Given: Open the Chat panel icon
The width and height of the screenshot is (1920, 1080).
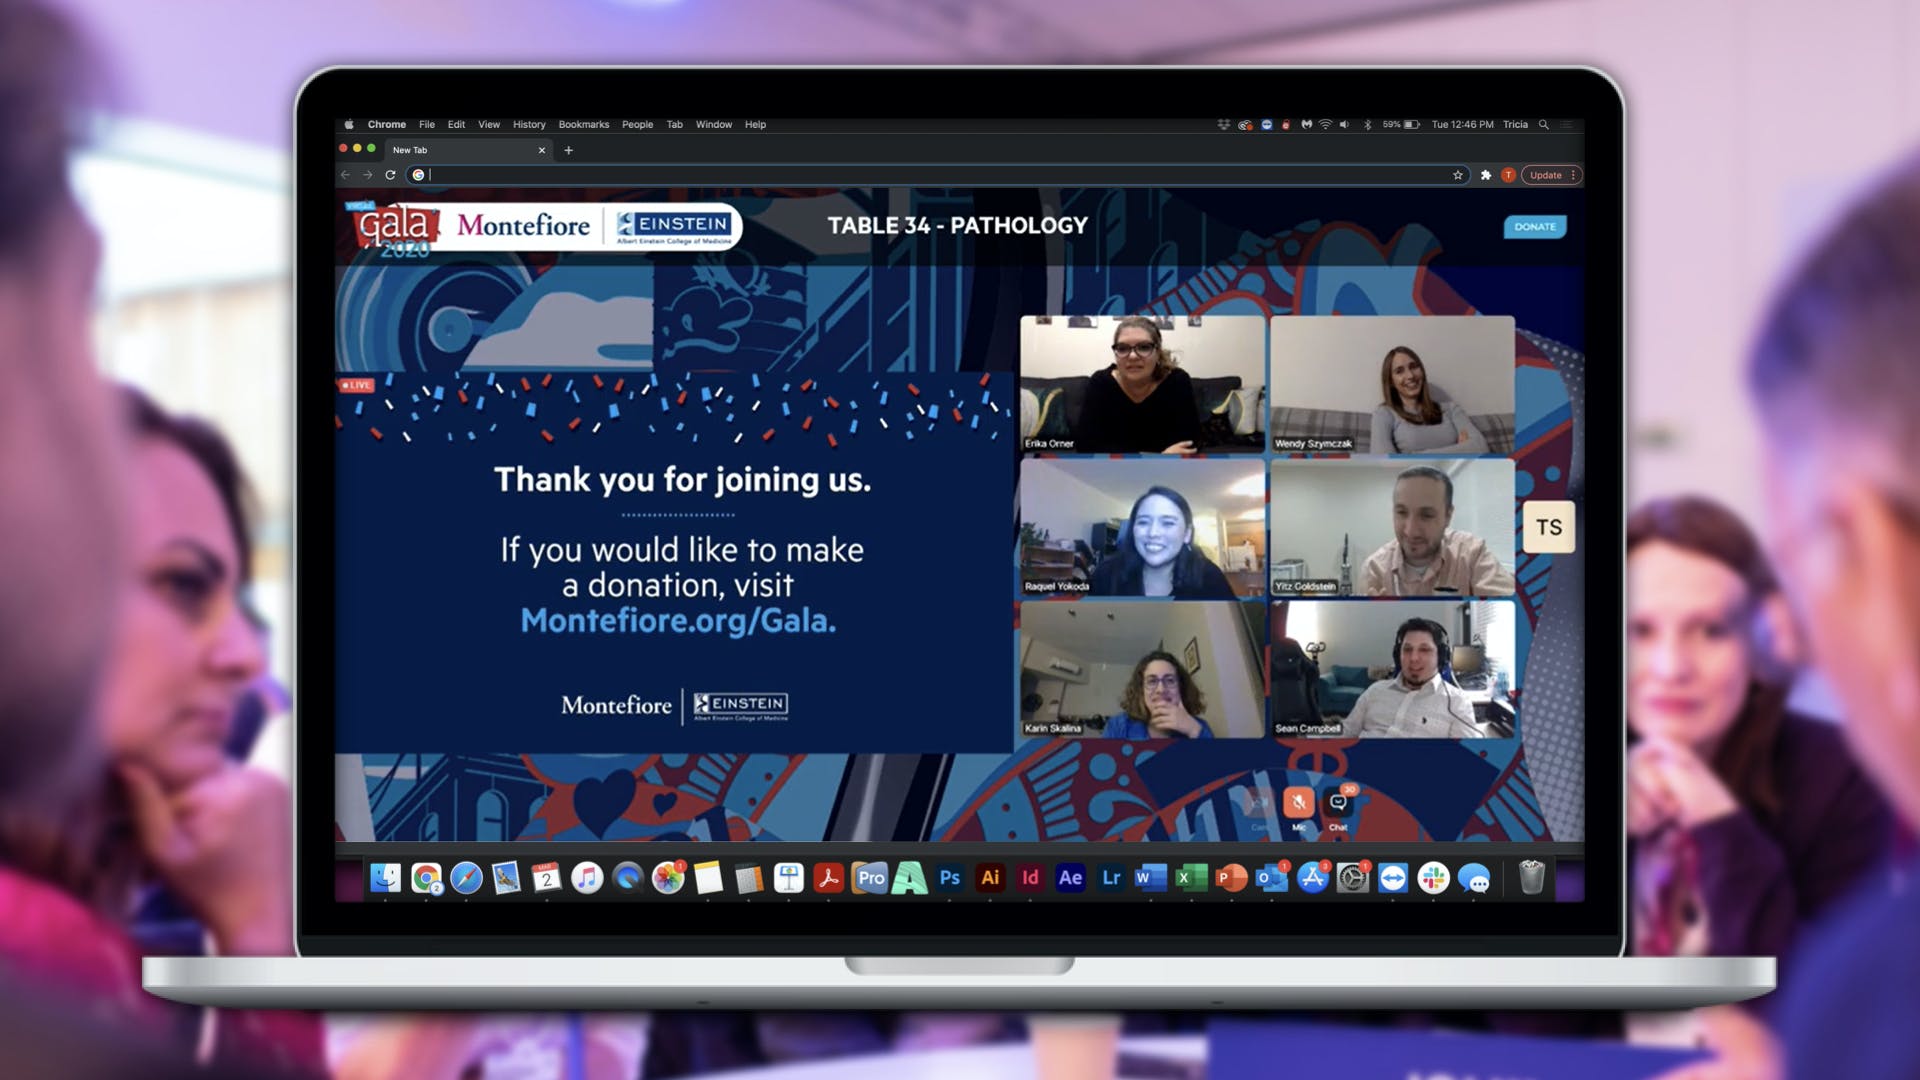Looking at the screenshot, I should tap(1338, 802).
